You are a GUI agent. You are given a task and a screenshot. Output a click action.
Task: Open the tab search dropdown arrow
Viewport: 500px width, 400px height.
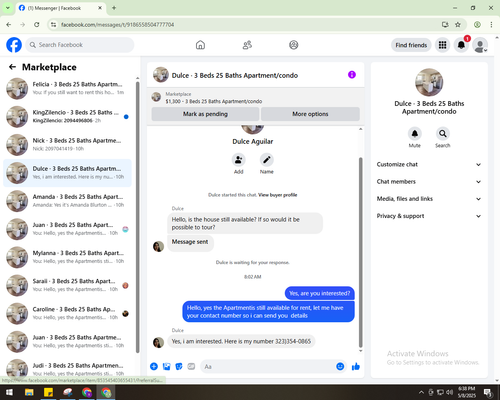click(7, 8)
